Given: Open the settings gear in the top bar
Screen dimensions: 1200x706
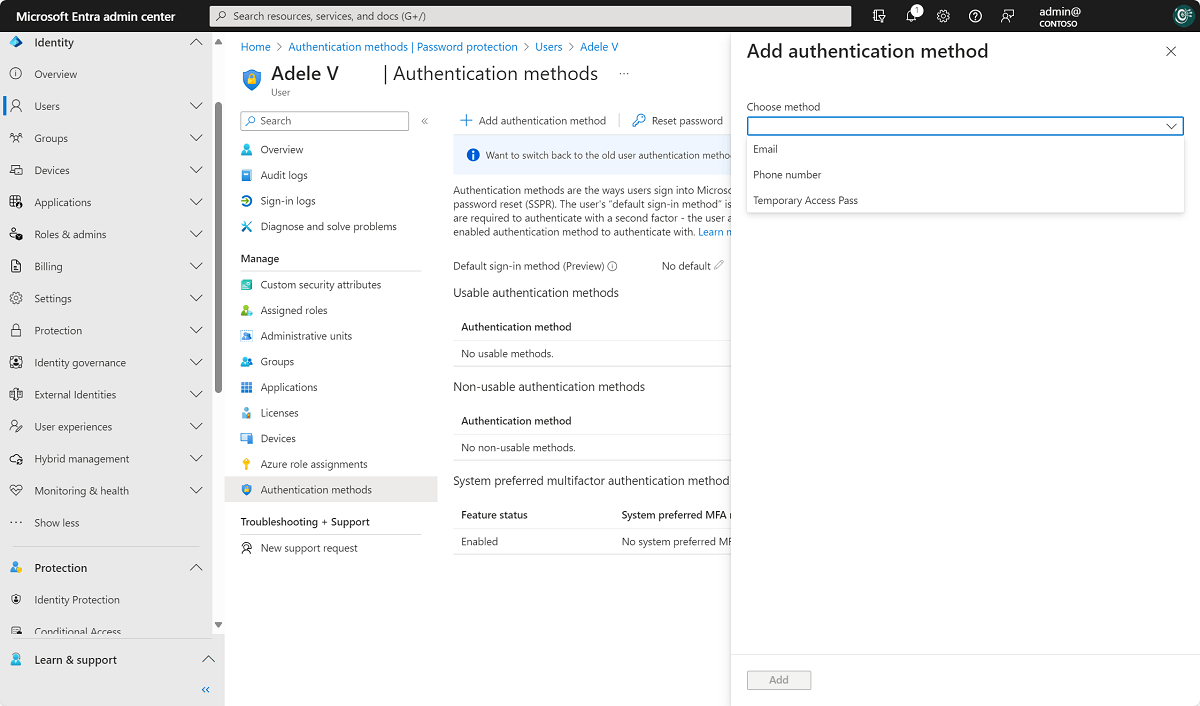Looking at the screenshot, I should coord(941,16).
